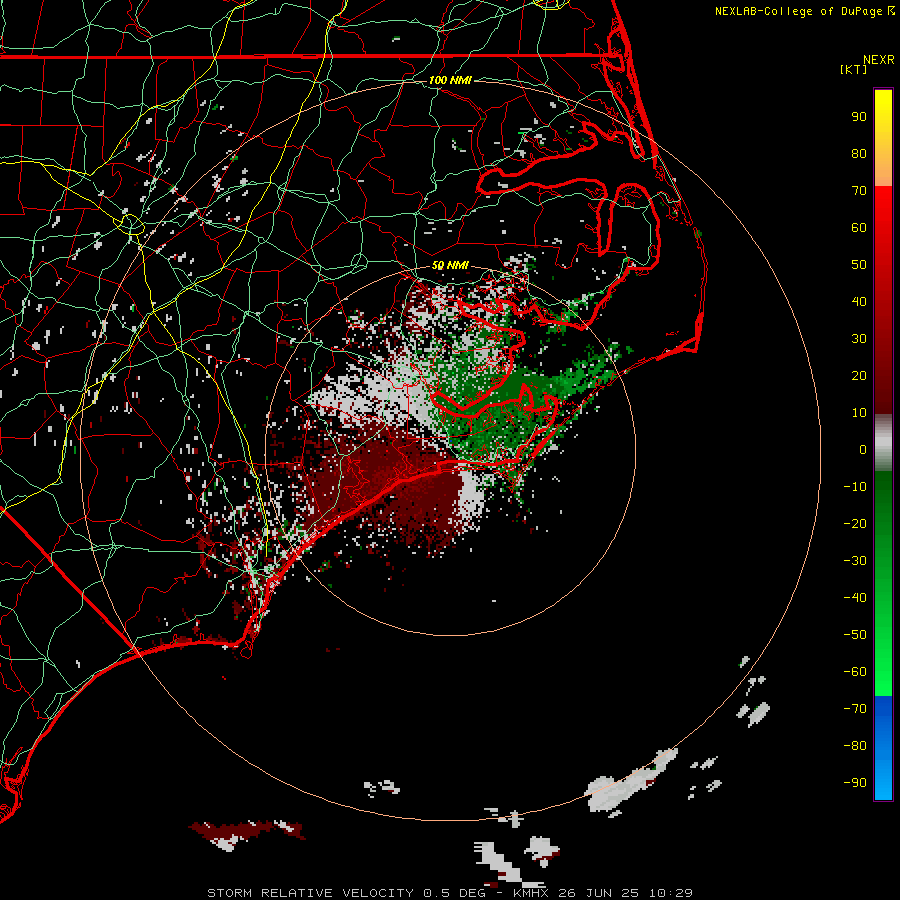The width and height of the screenshot is (900, 900).
Task: Click the -80 value on the velocity scale
Action: pos(855,746)
